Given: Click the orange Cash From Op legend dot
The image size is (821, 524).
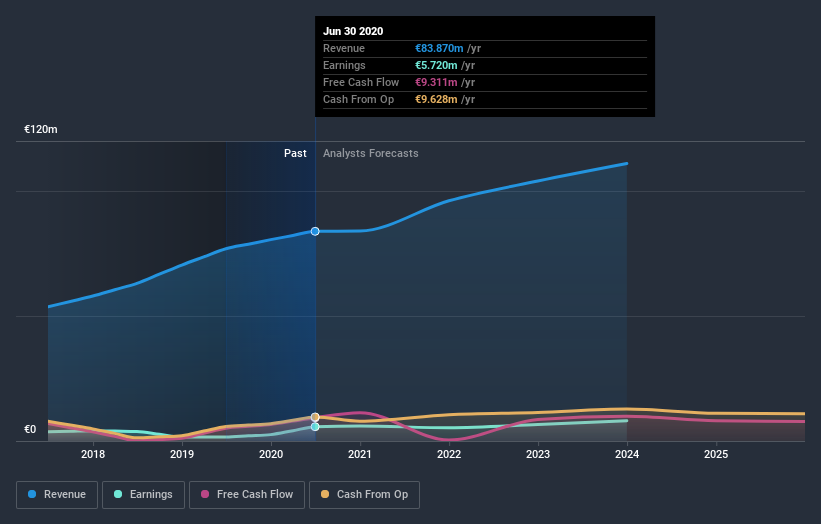Looking at the screenshot, I should pos(325,494).
